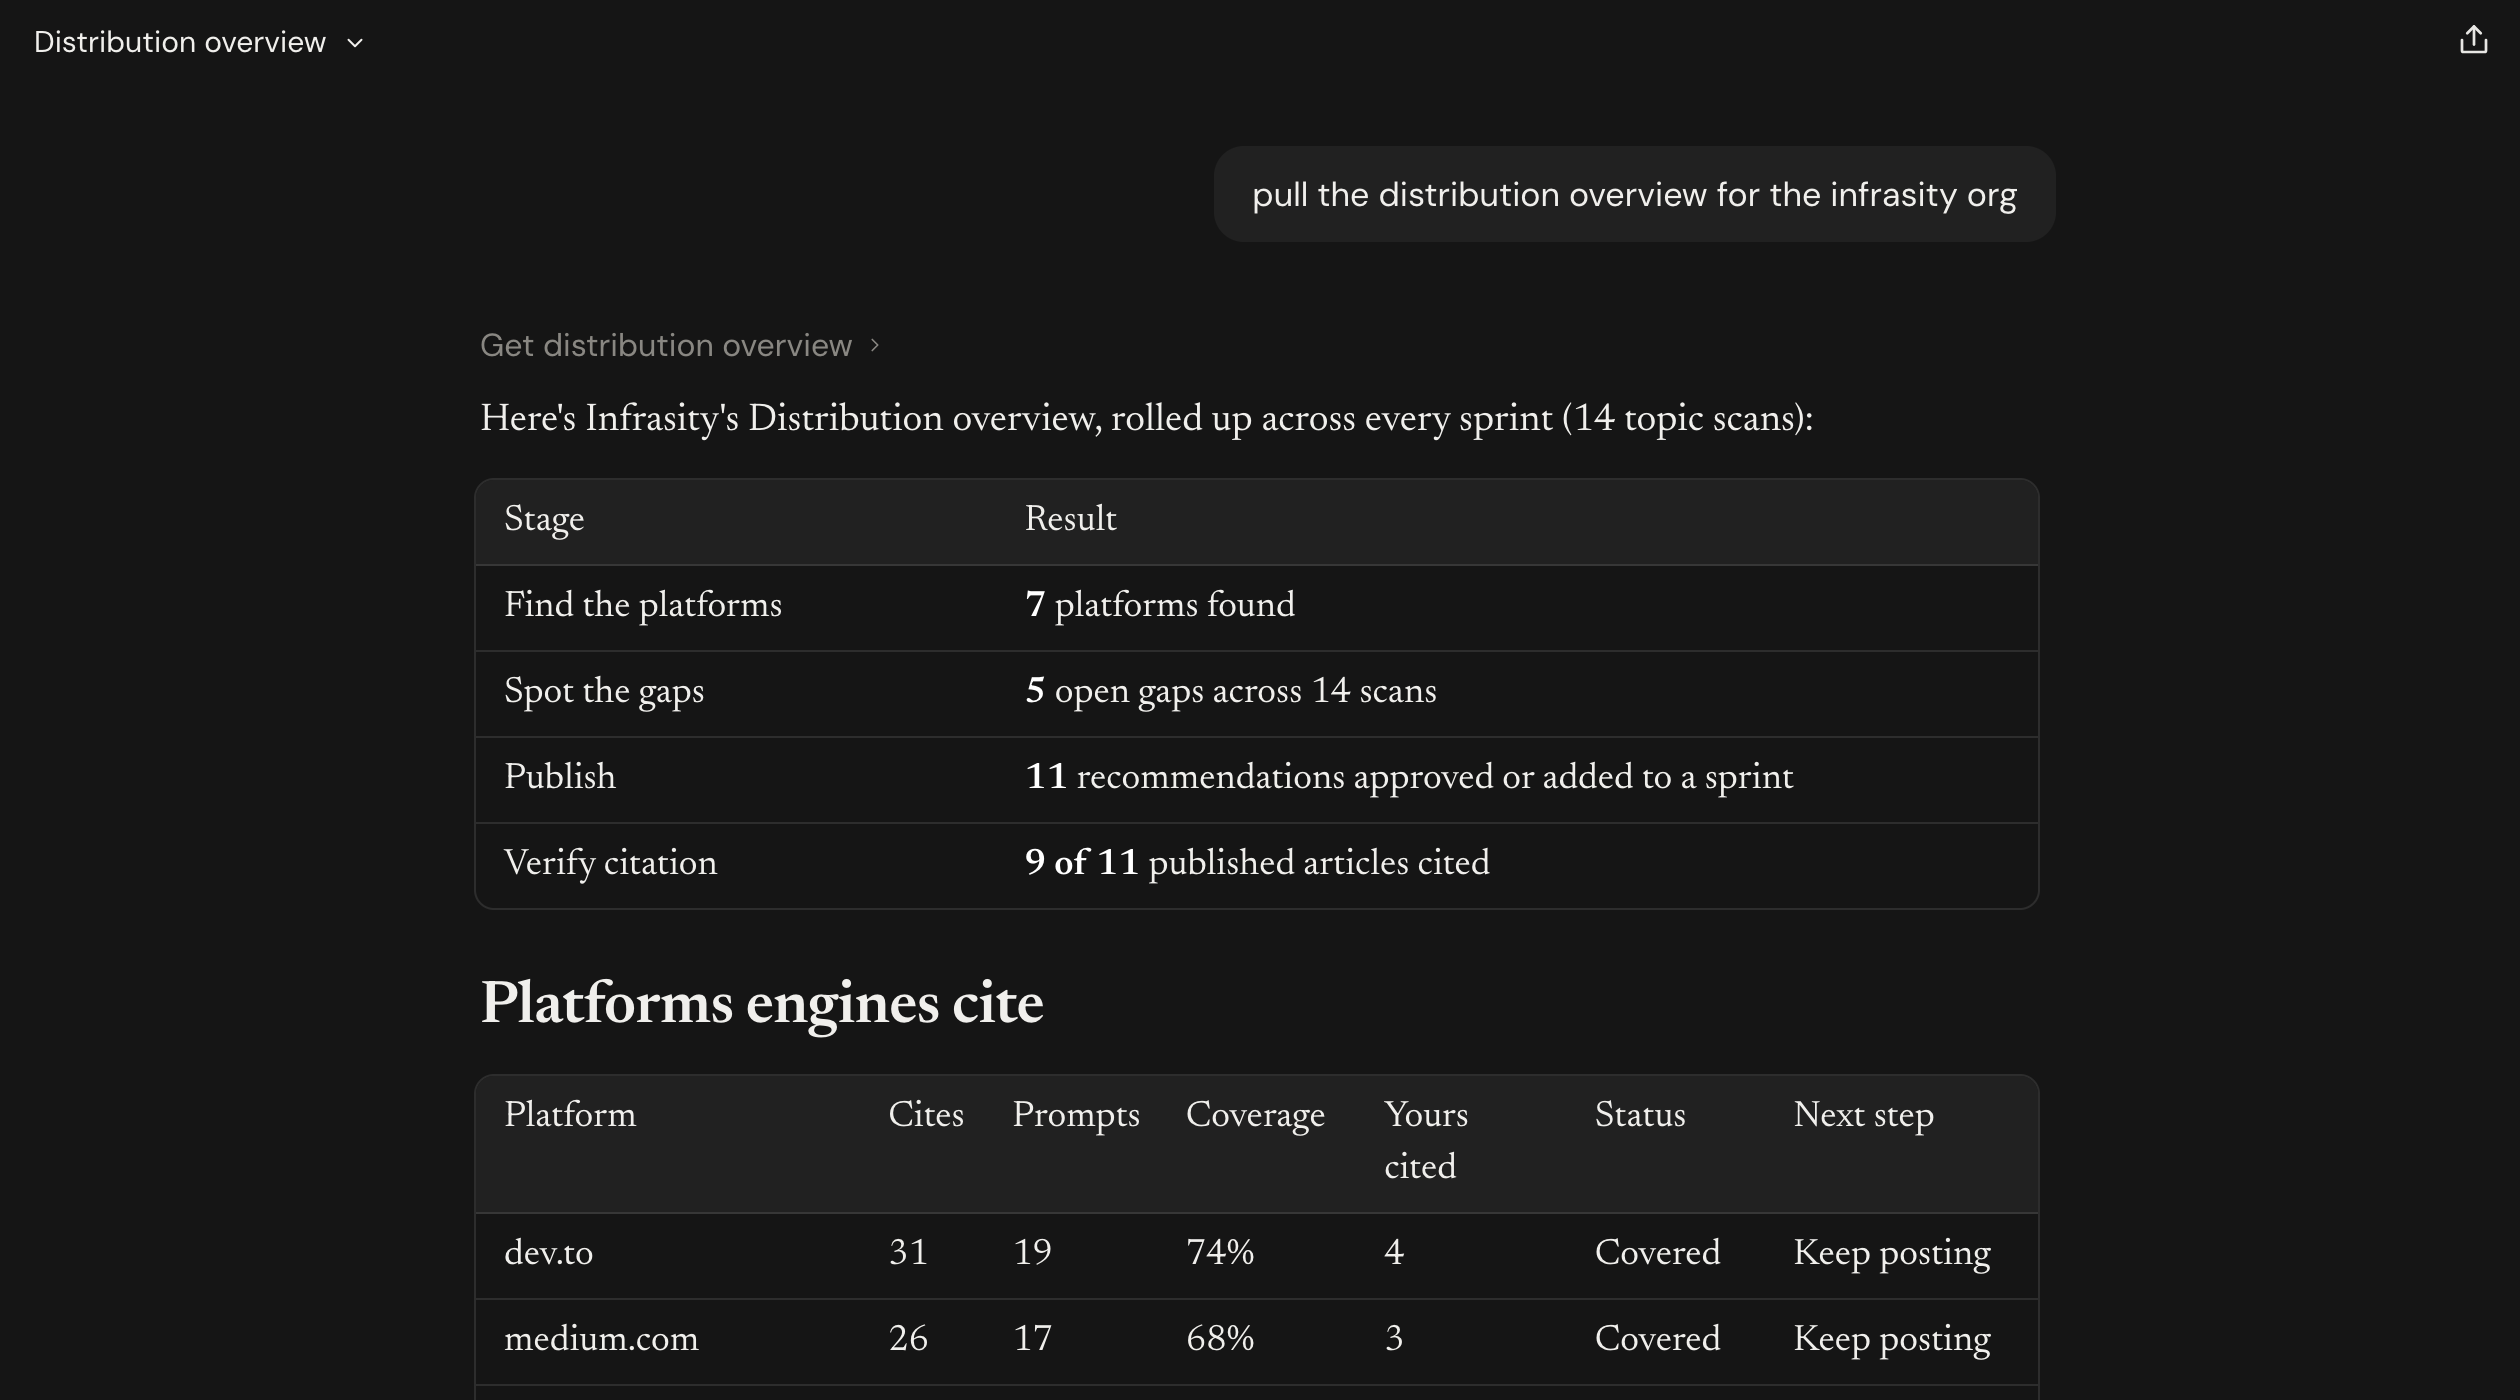2520x1400 pixels.
Task: Click the Next step column header
Action: click(1863, 1116)
